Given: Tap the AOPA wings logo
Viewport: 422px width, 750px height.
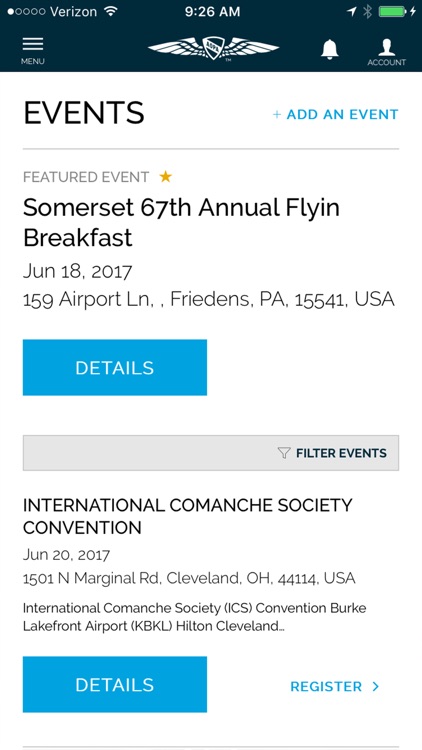Looking at the screenshot, I should 213,48.
